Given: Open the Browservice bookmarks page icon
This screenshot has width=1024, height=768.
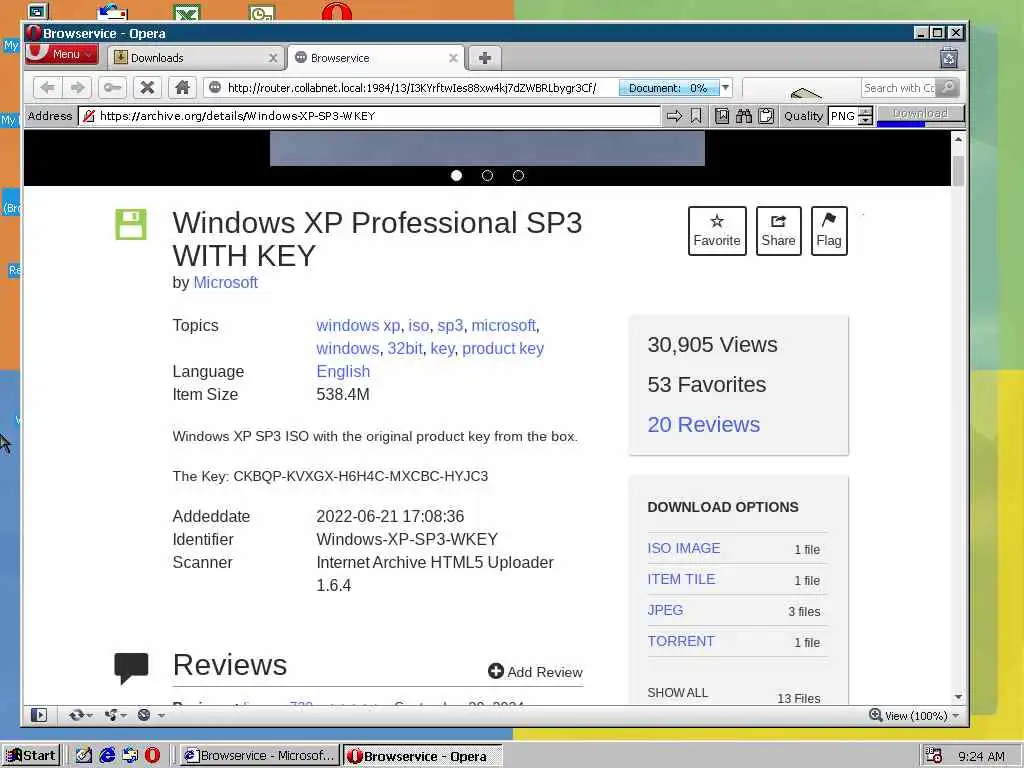Looking at the screenshot, I should coord(722,116).
